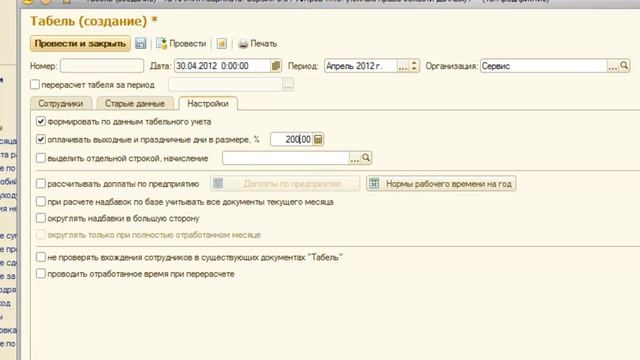
Task: Toggle перерасчет табеля за период checkbox
Action: point(35,84)
